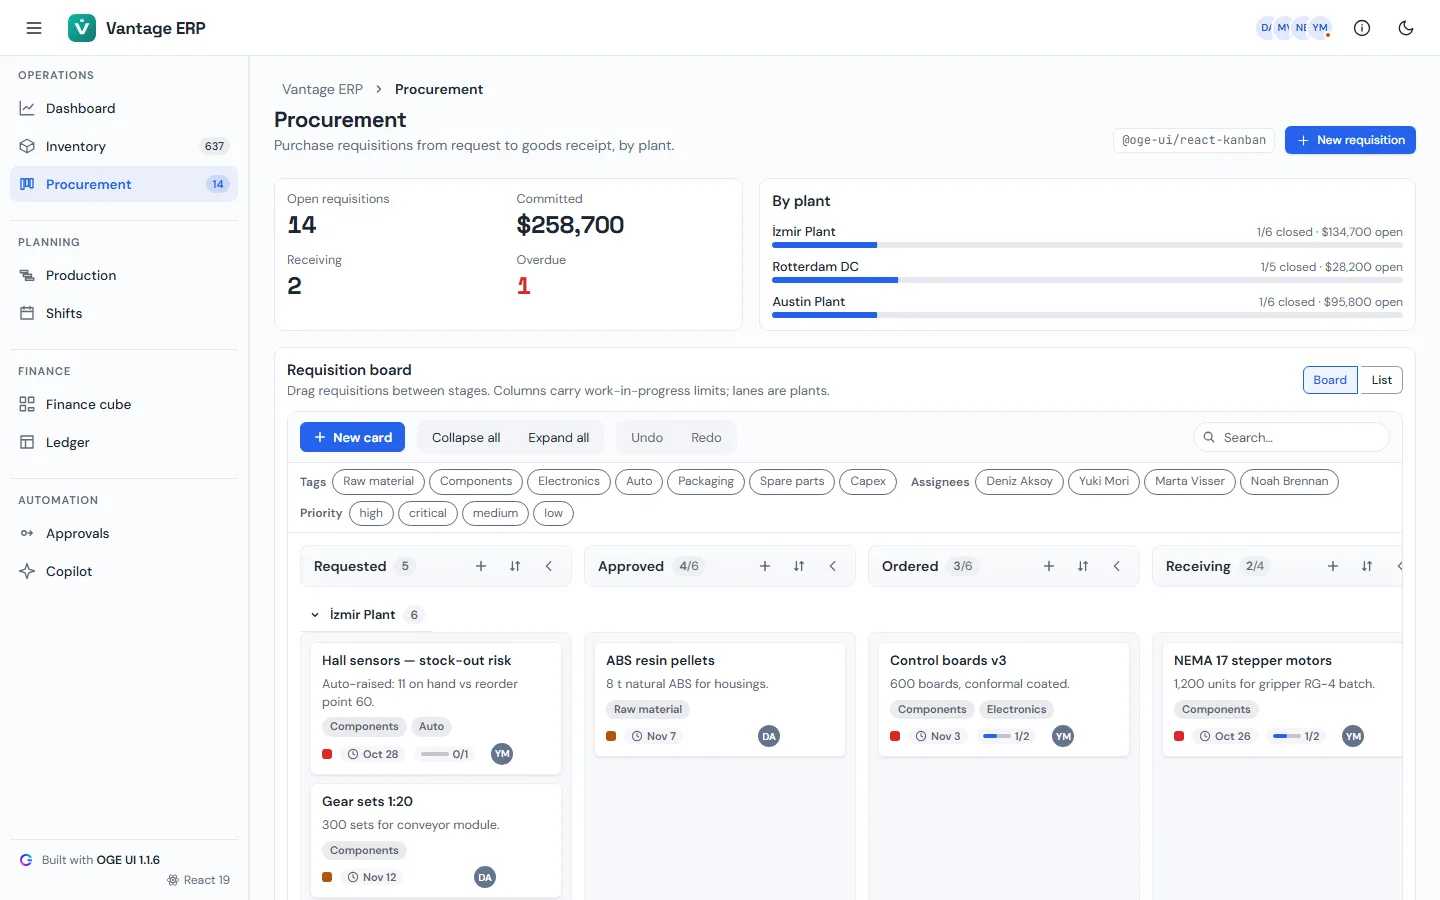The image size is (1440, 900).
Task: Click the Approvals sidebar icon
Action: [x=27, y=533]
